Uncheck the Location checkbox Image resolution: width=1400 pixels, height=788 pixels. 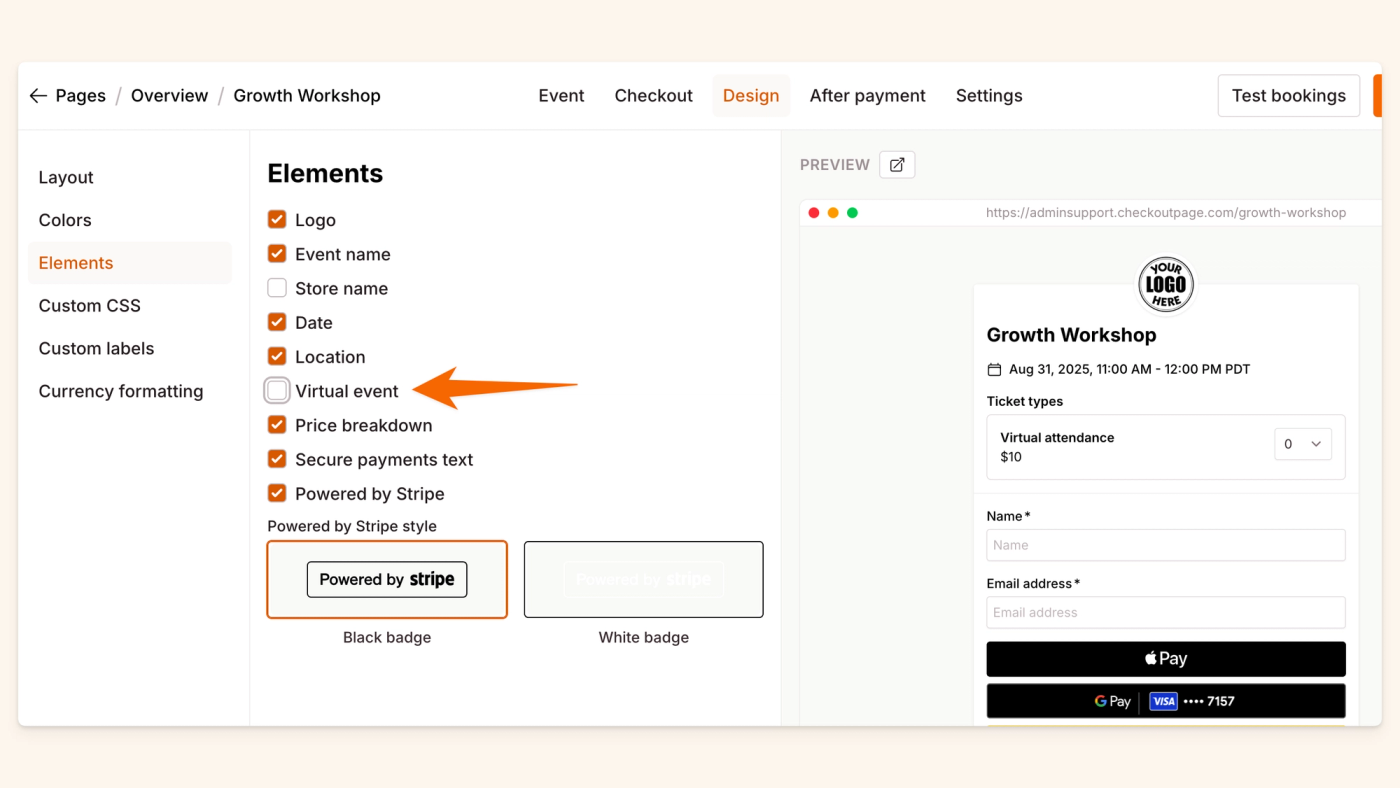277,356
